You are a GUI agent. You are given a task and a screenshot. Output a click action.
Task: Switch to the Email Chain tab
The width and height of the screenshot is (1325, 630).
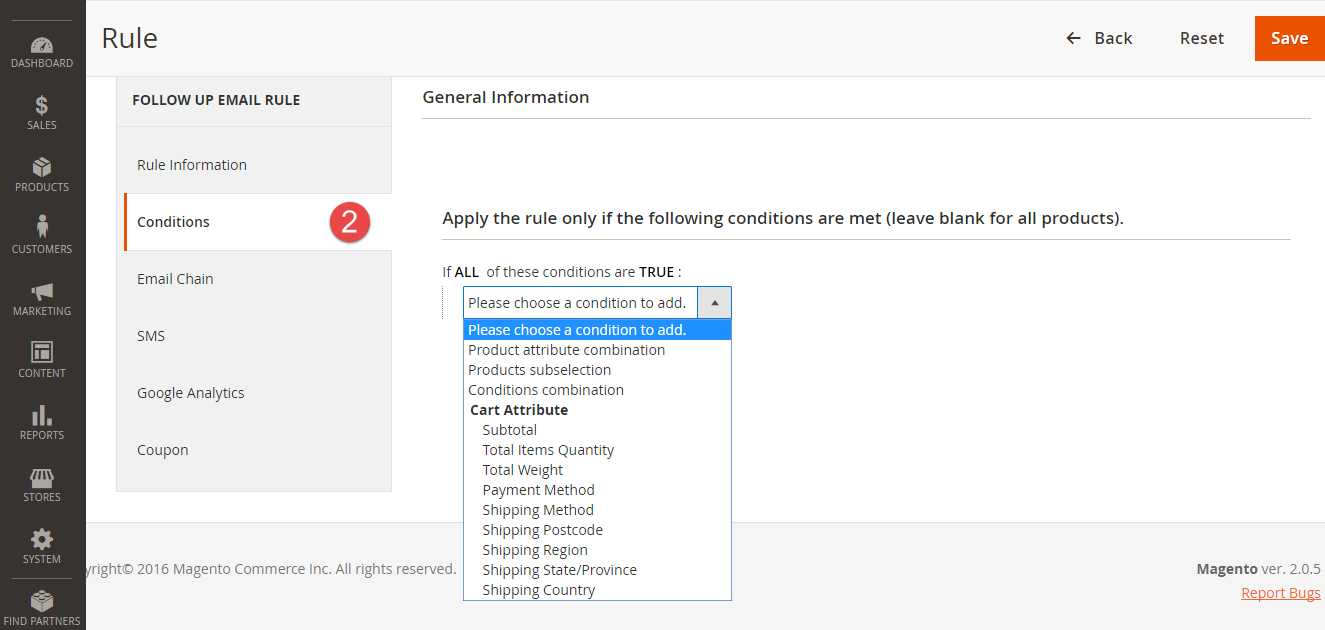point(175,279)
